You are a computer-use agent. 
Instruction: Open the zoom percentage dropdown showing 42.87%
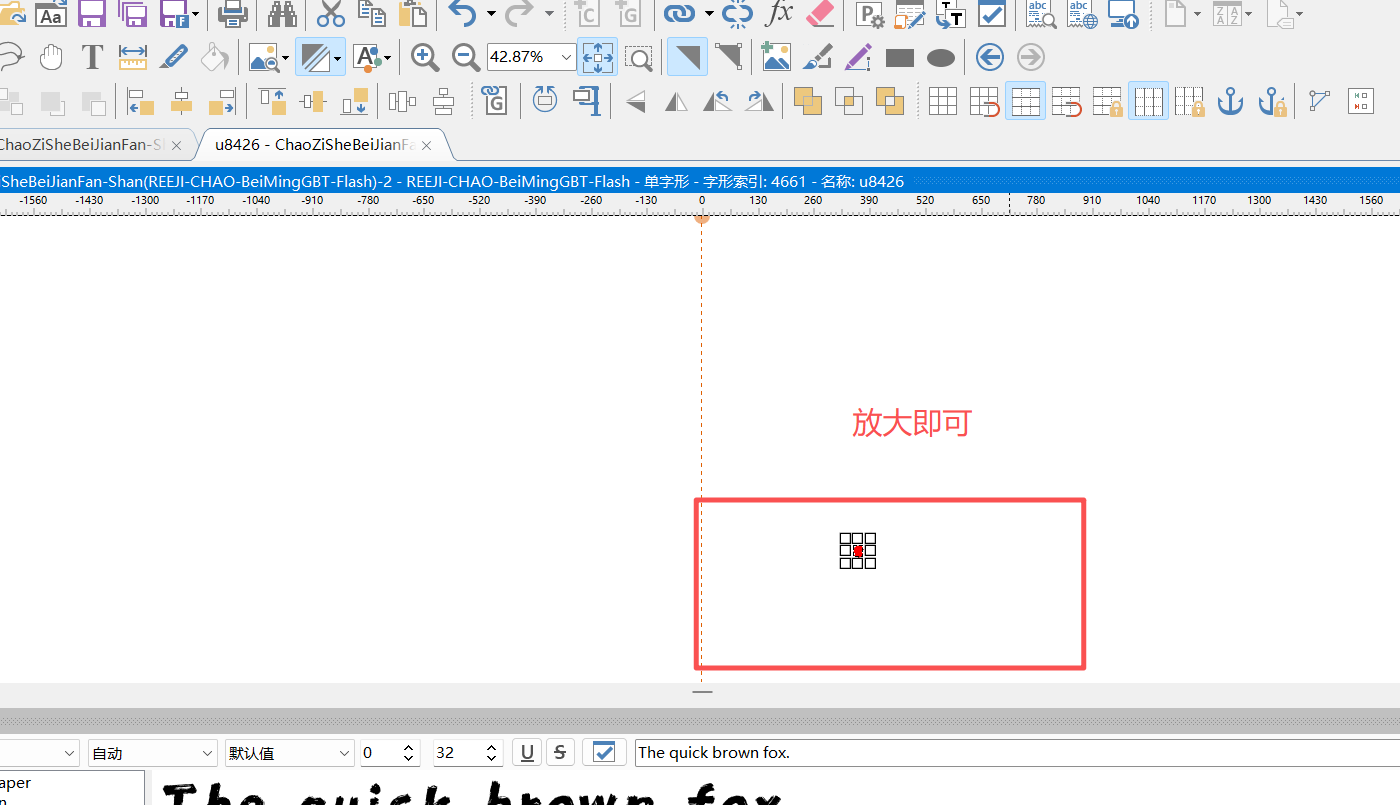pos(567,57)
